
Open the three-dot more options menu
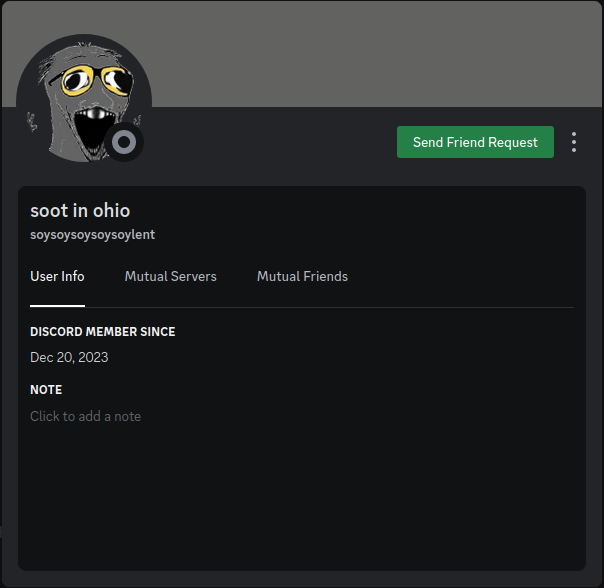click(574, 142)
